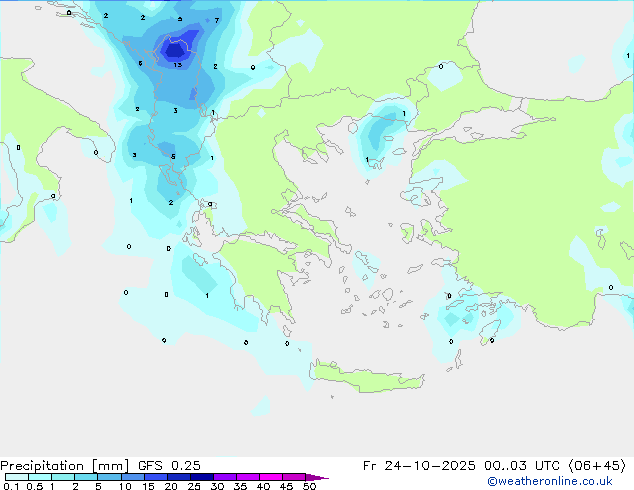Click the '7' precipitation value near top

[x=217, y=20]
